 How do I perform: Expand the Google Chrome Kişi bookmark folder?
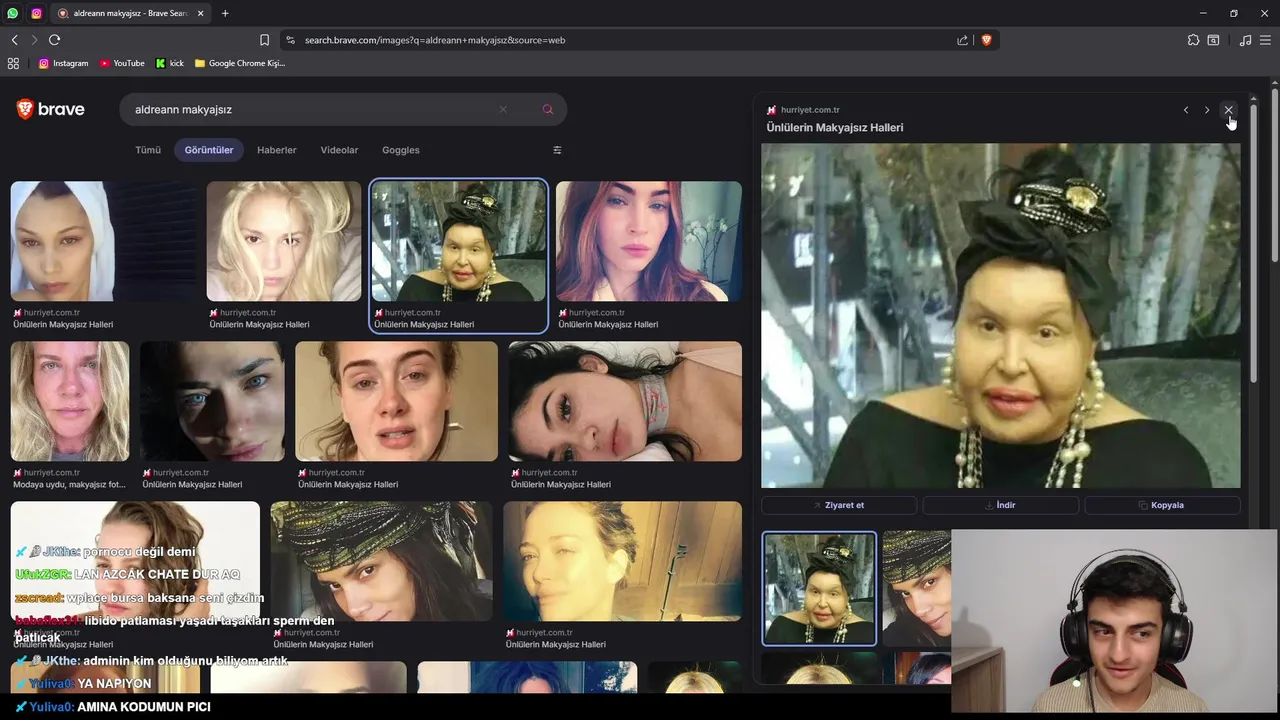tap(240, 63)
